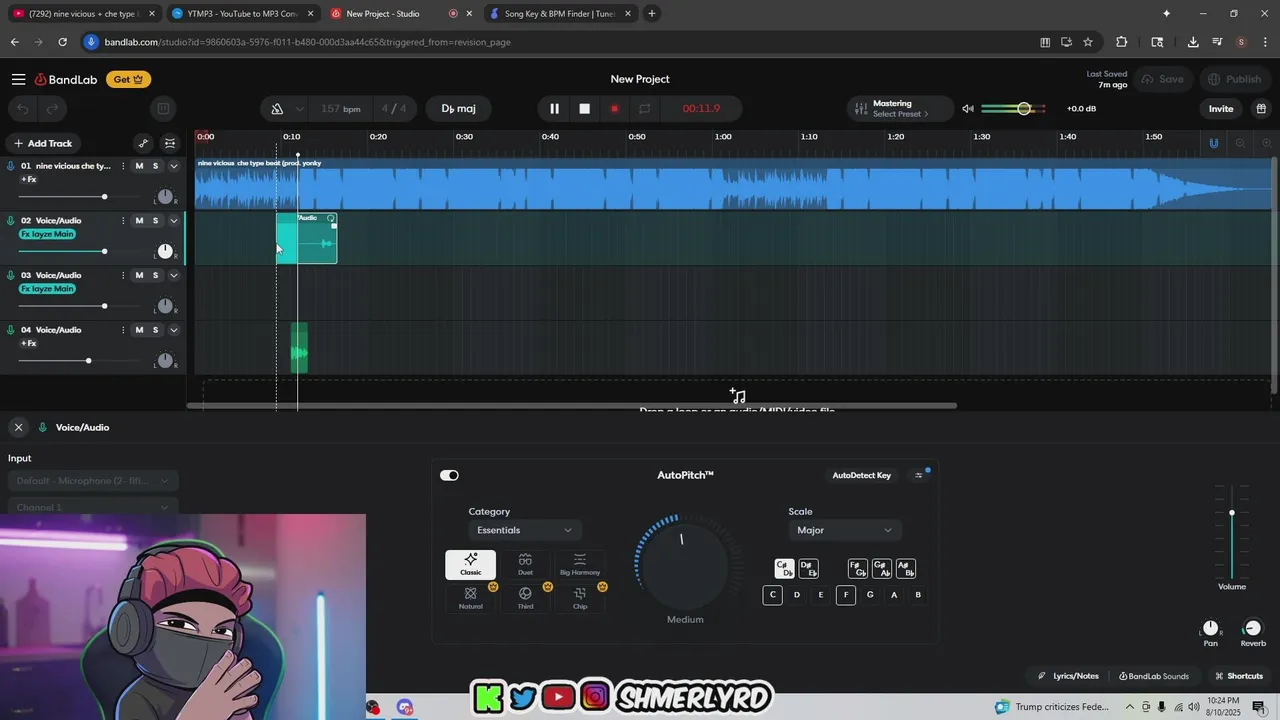
Task: Open Fx layze Main on track 02
Action: tap(47, 234)
